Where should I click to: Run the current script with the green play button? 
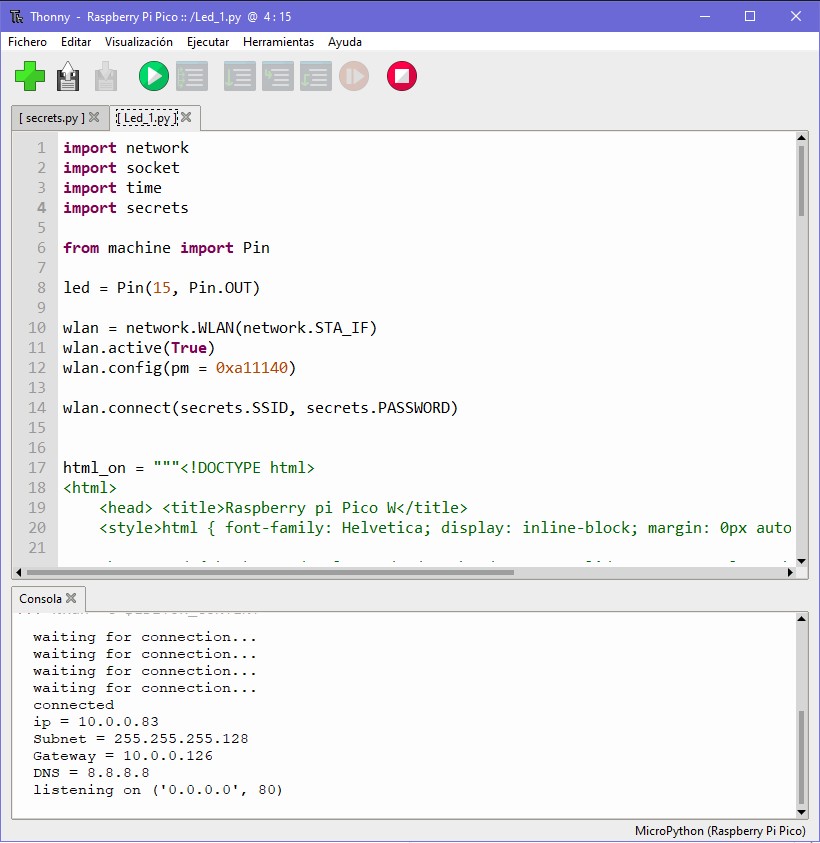[153, 76]
